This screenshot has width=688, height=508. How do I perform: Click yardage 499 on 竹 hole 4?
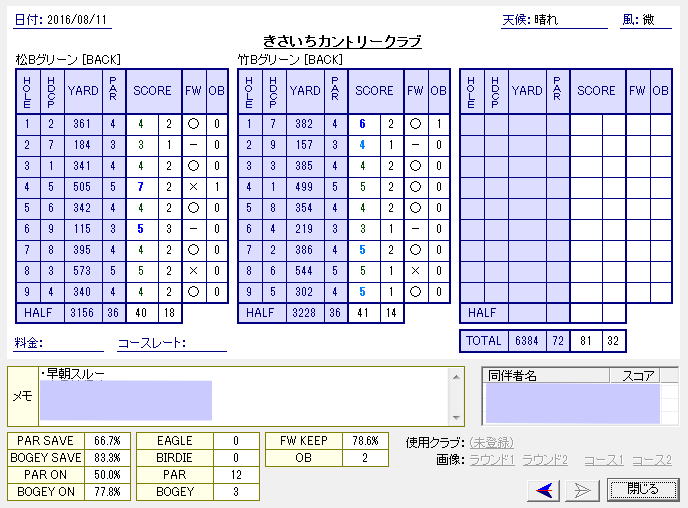pyautogui.click(x=304, y=187)
